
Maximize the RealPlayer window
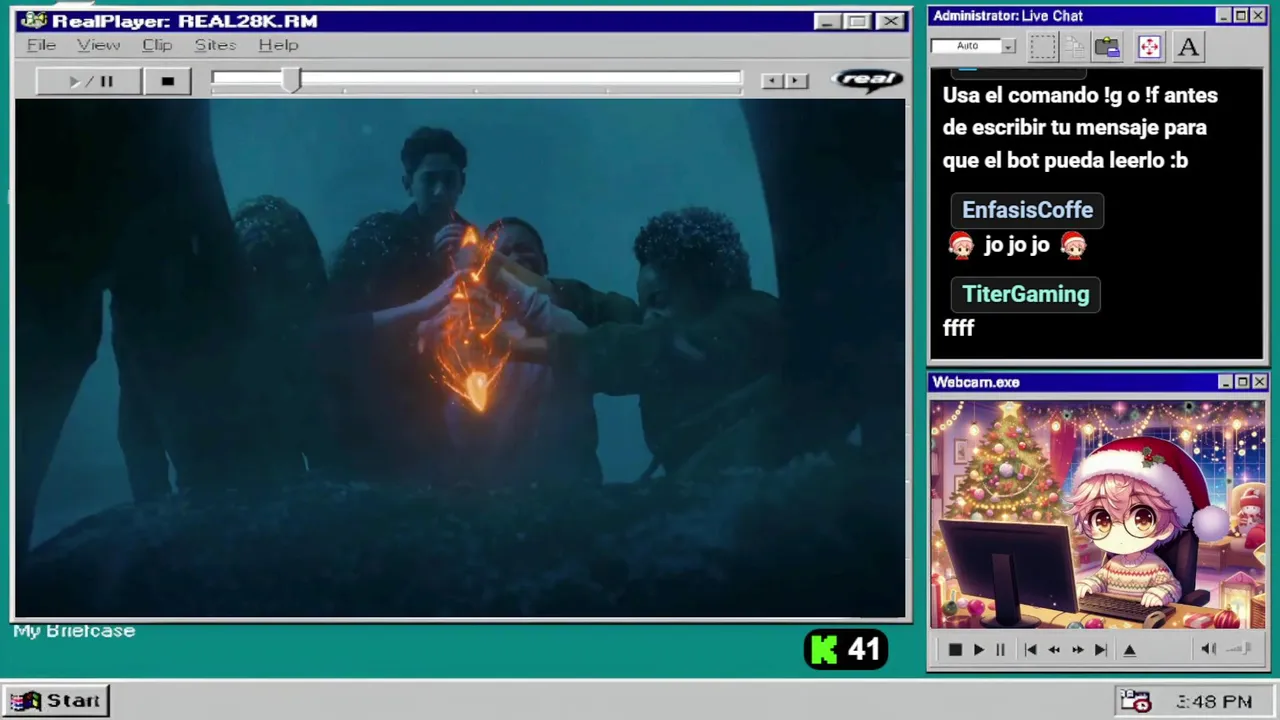pyautogui.click(x=856, y=21)
